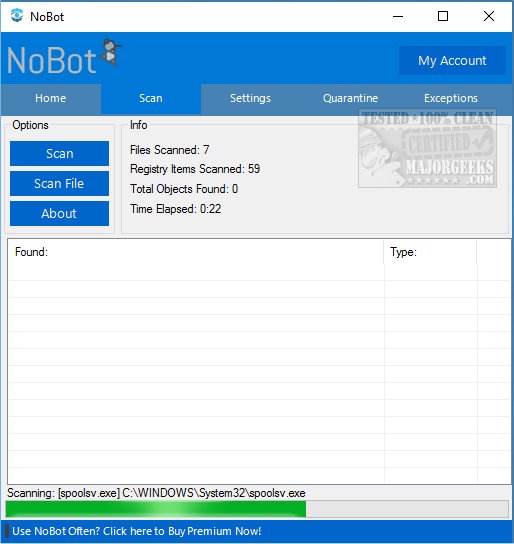Image resolution: width=514 pixels, height=544 pixels.
Task: Maximize the NoBot window
Action: [443, 16]
